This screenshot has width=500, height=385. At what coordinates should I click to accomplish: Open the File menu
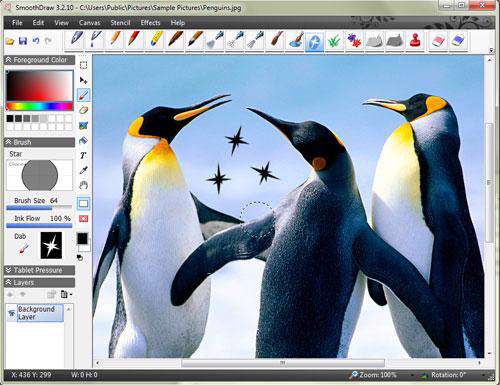(x=17, y=23)
